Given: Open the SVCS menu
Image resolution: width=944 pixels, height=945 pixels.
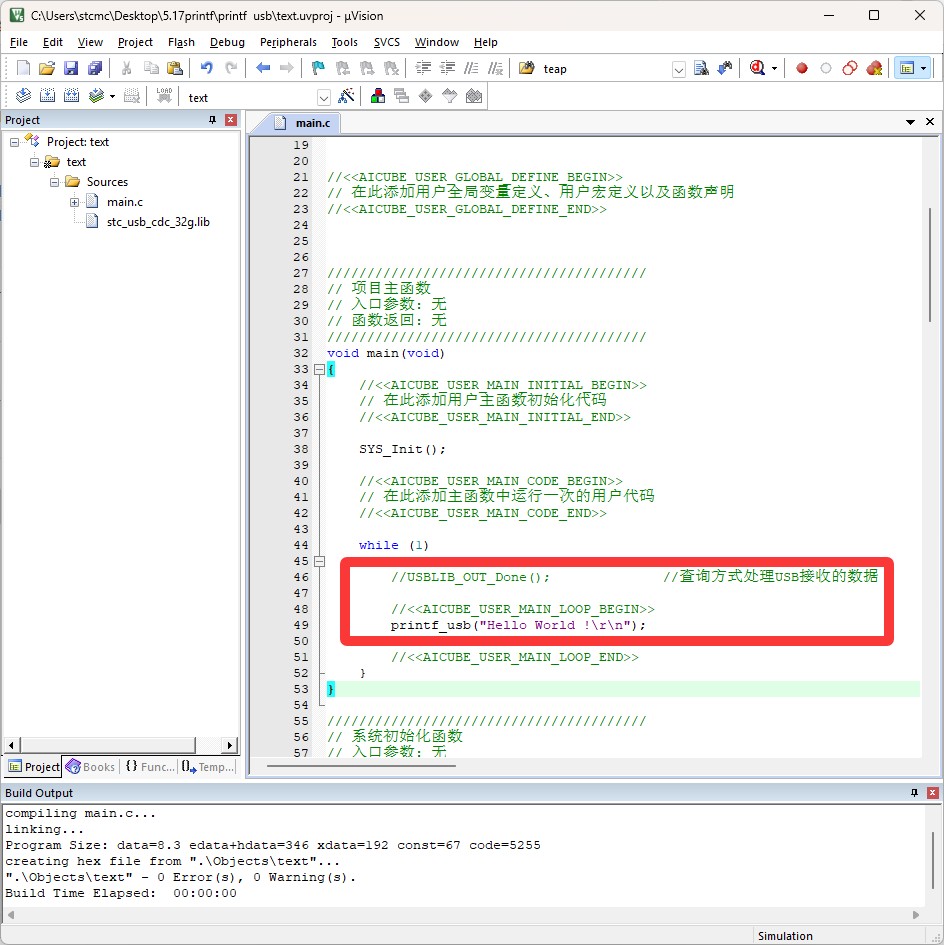Looking at the screenshot, I should point(386,42).
